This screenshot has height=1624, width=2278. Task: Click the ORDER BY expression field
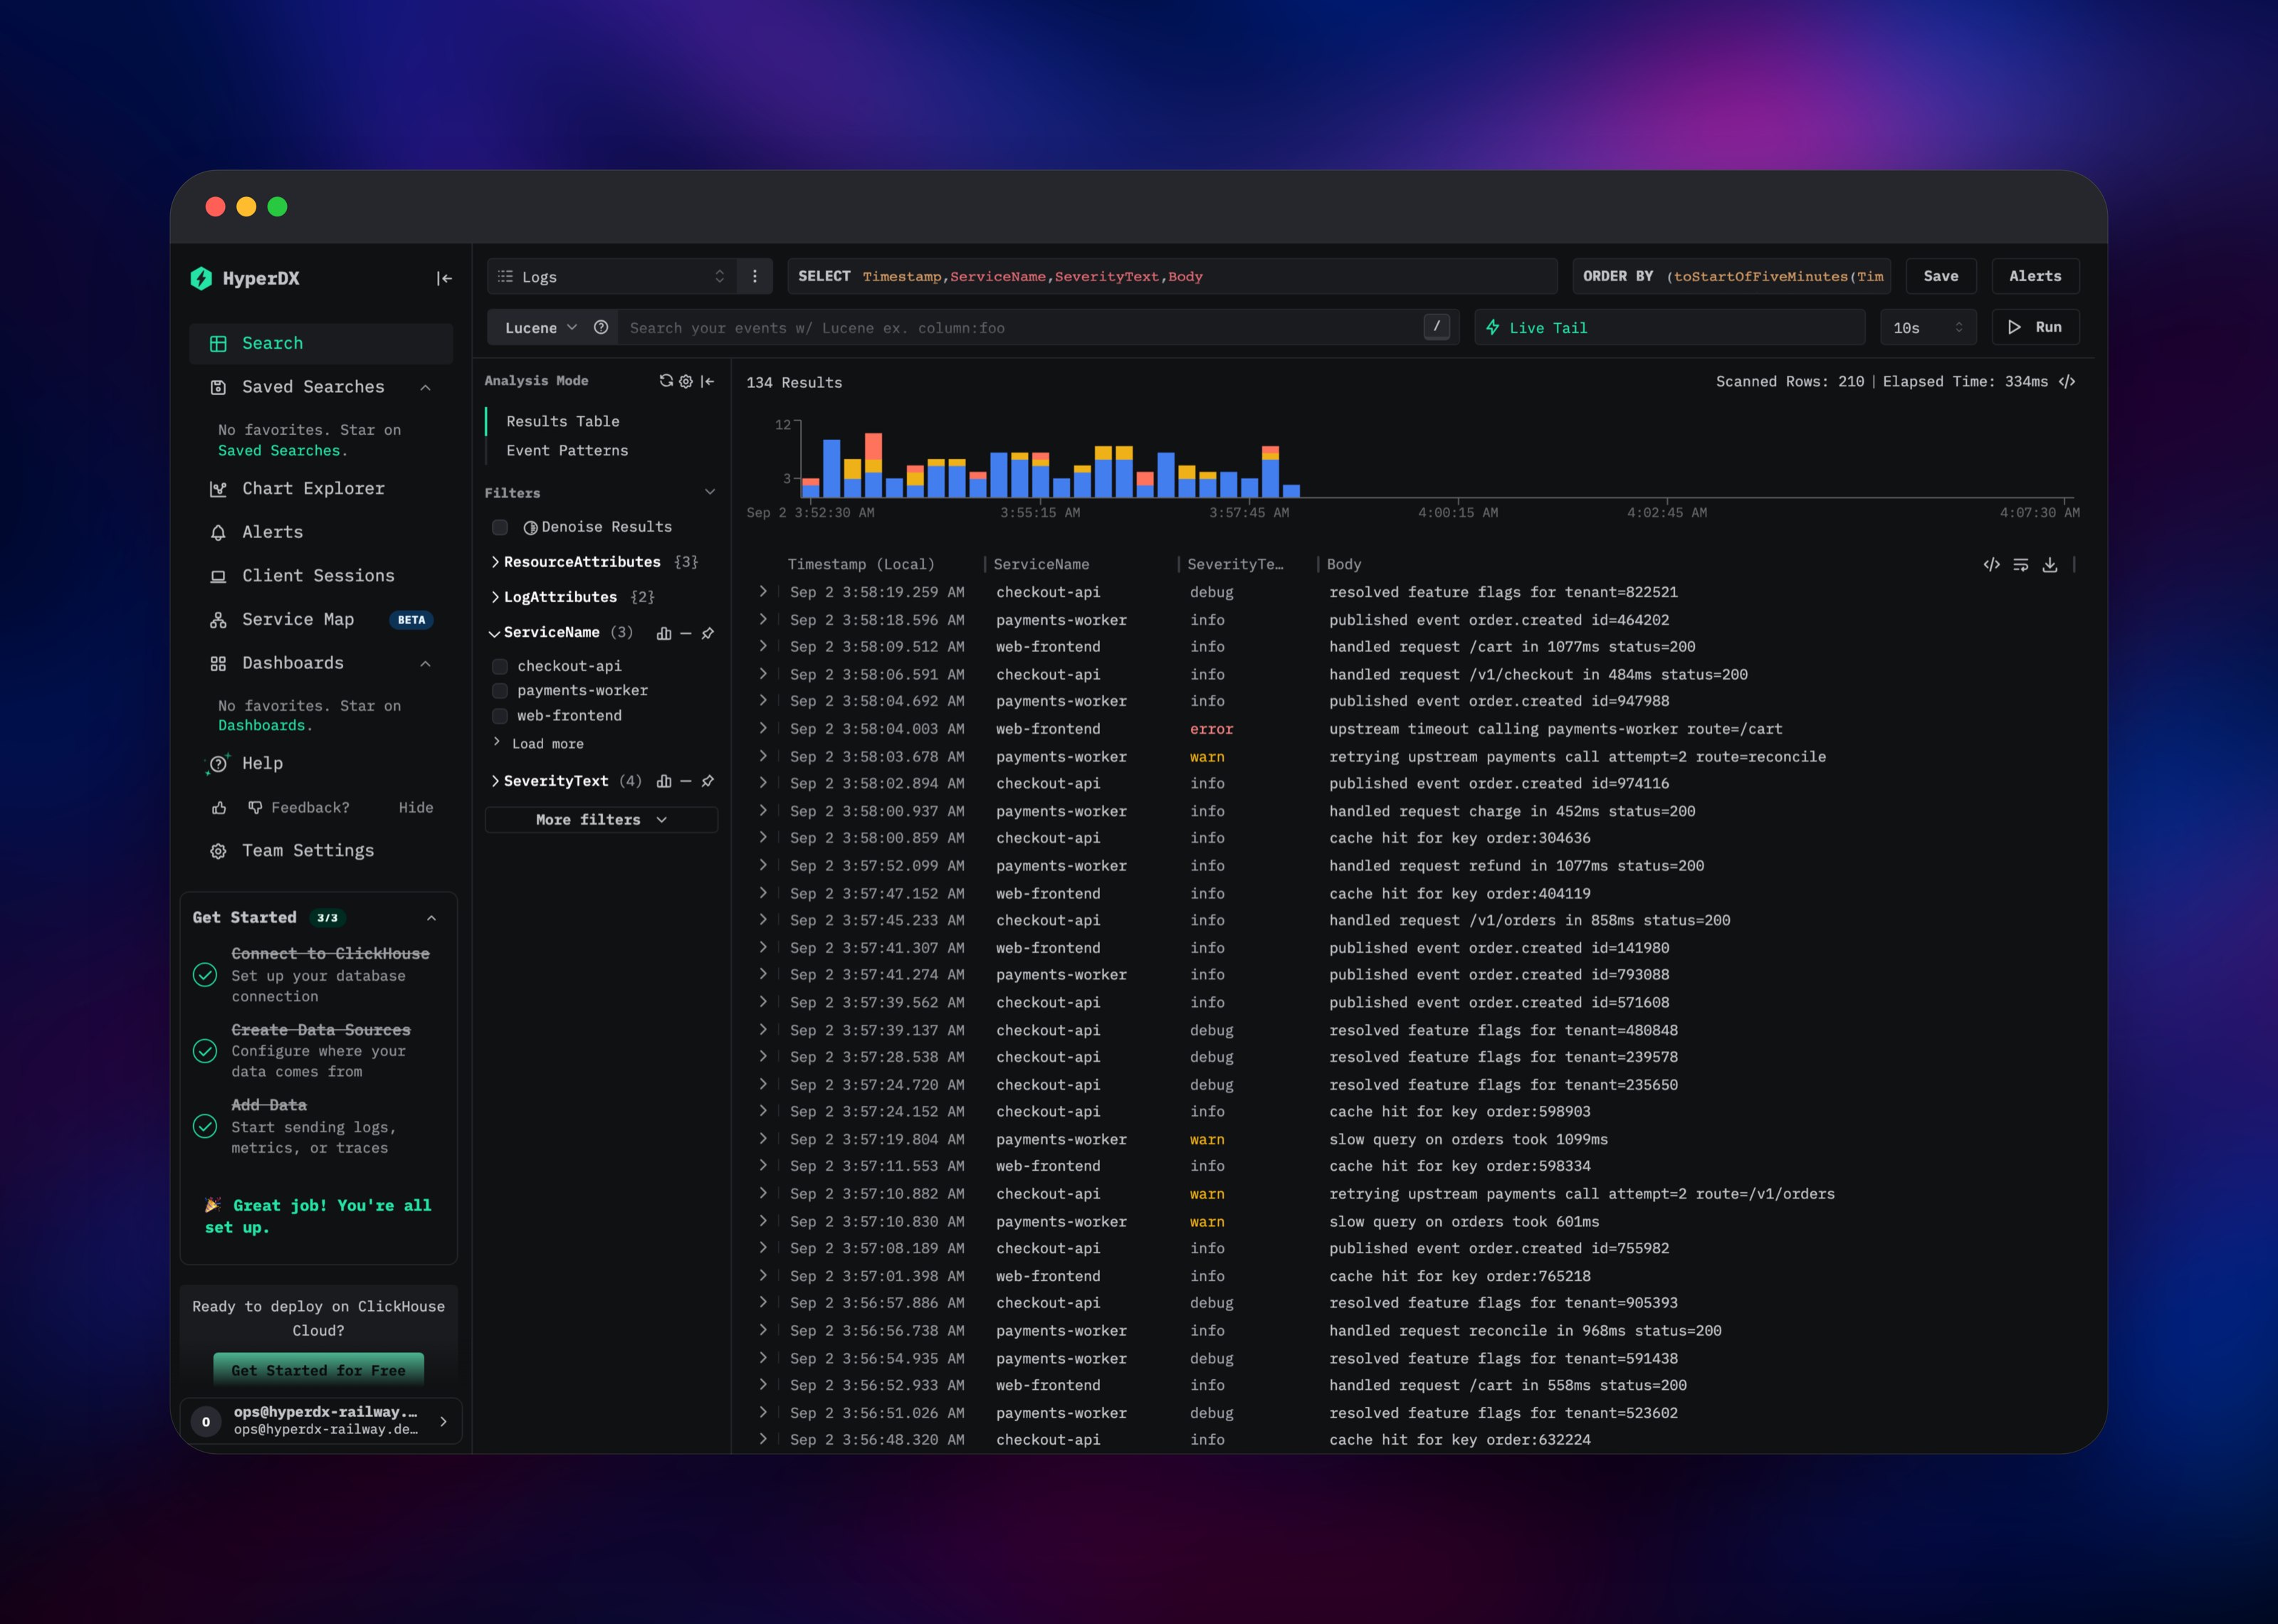[x=1733, y=276]
